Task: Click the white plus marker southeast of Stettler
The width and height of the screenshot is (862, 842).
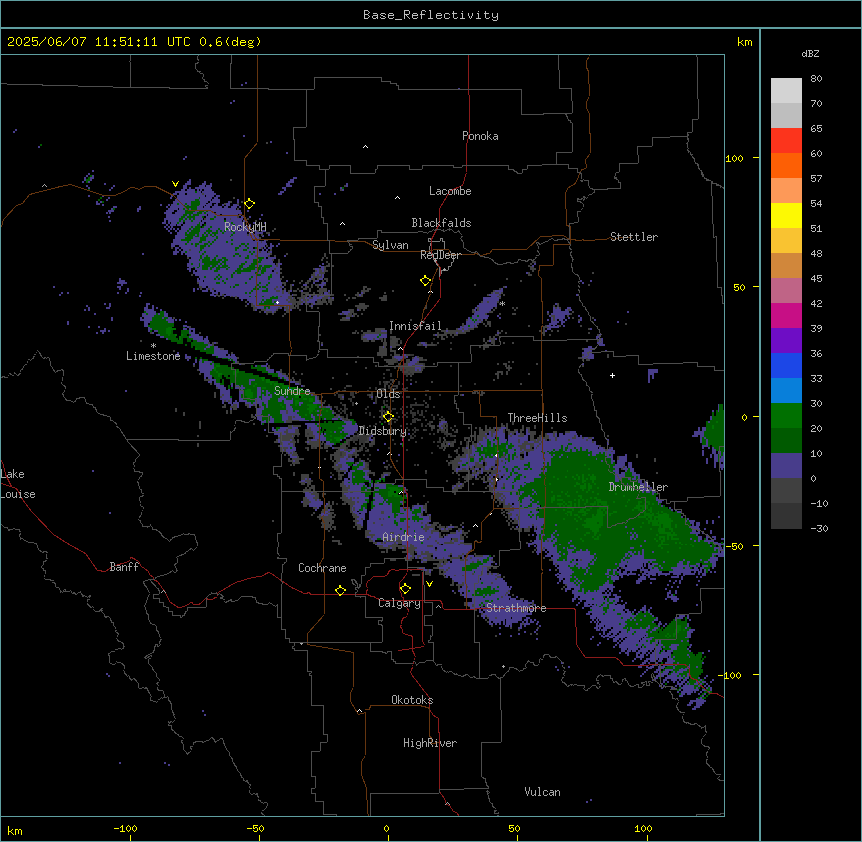Action: (x=612, y=375)
